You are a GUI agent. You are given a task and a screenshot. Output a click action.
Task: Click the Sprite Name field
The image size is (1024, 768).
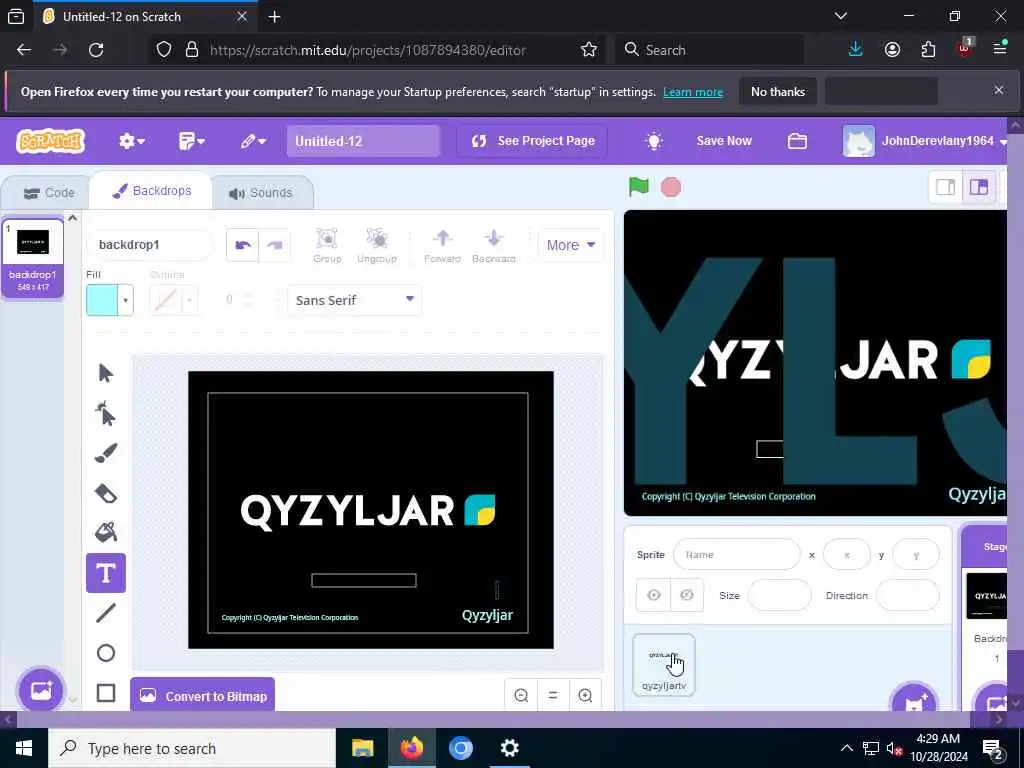(737, 554)
